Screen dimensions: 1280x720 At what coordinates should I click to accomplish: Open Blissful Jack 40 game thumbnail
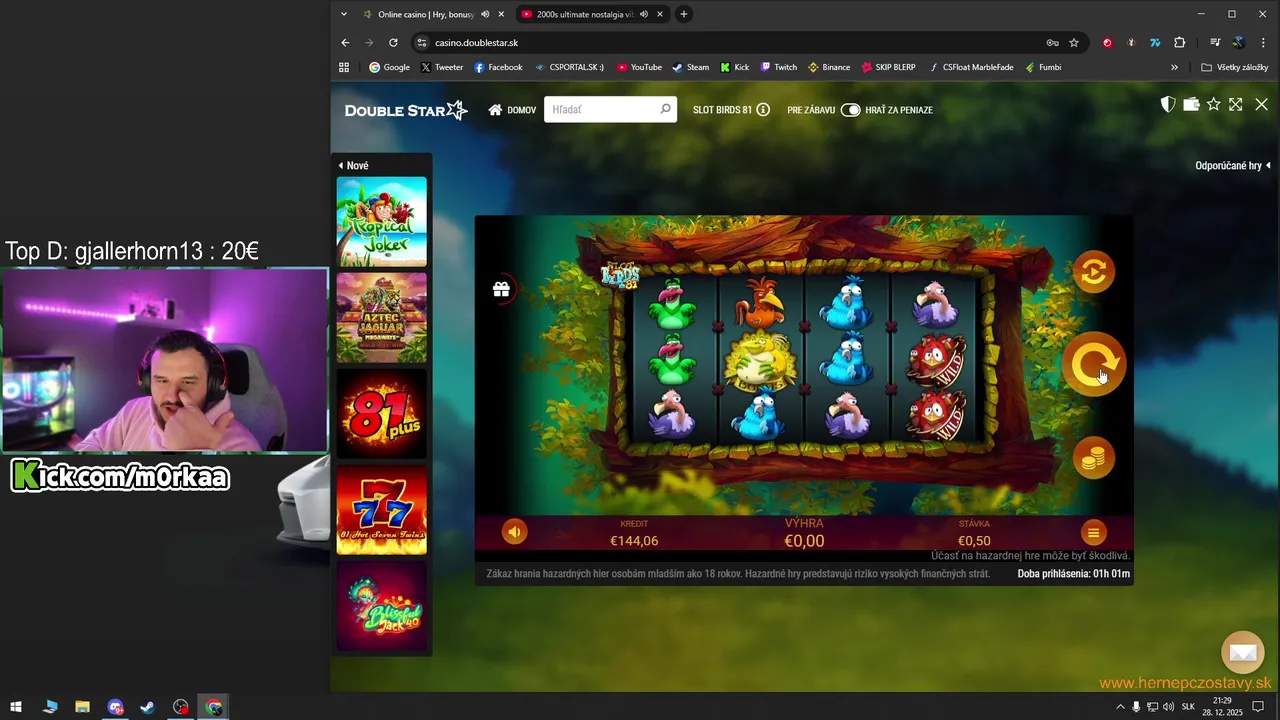pyautogui.click(x=382, y=606)
